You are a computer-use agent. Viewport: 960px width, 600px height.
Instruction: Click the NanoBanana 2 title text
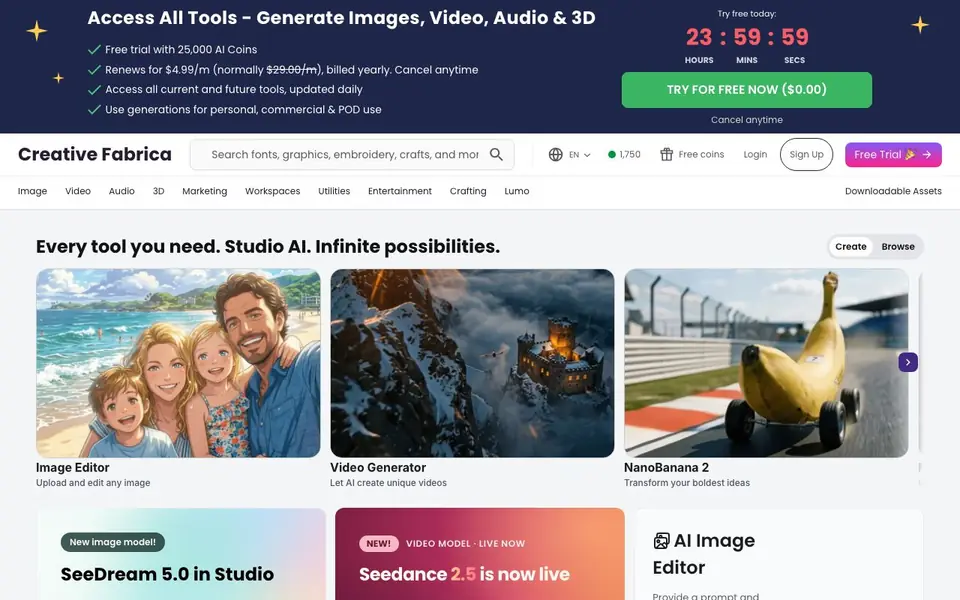pos(666,467)
